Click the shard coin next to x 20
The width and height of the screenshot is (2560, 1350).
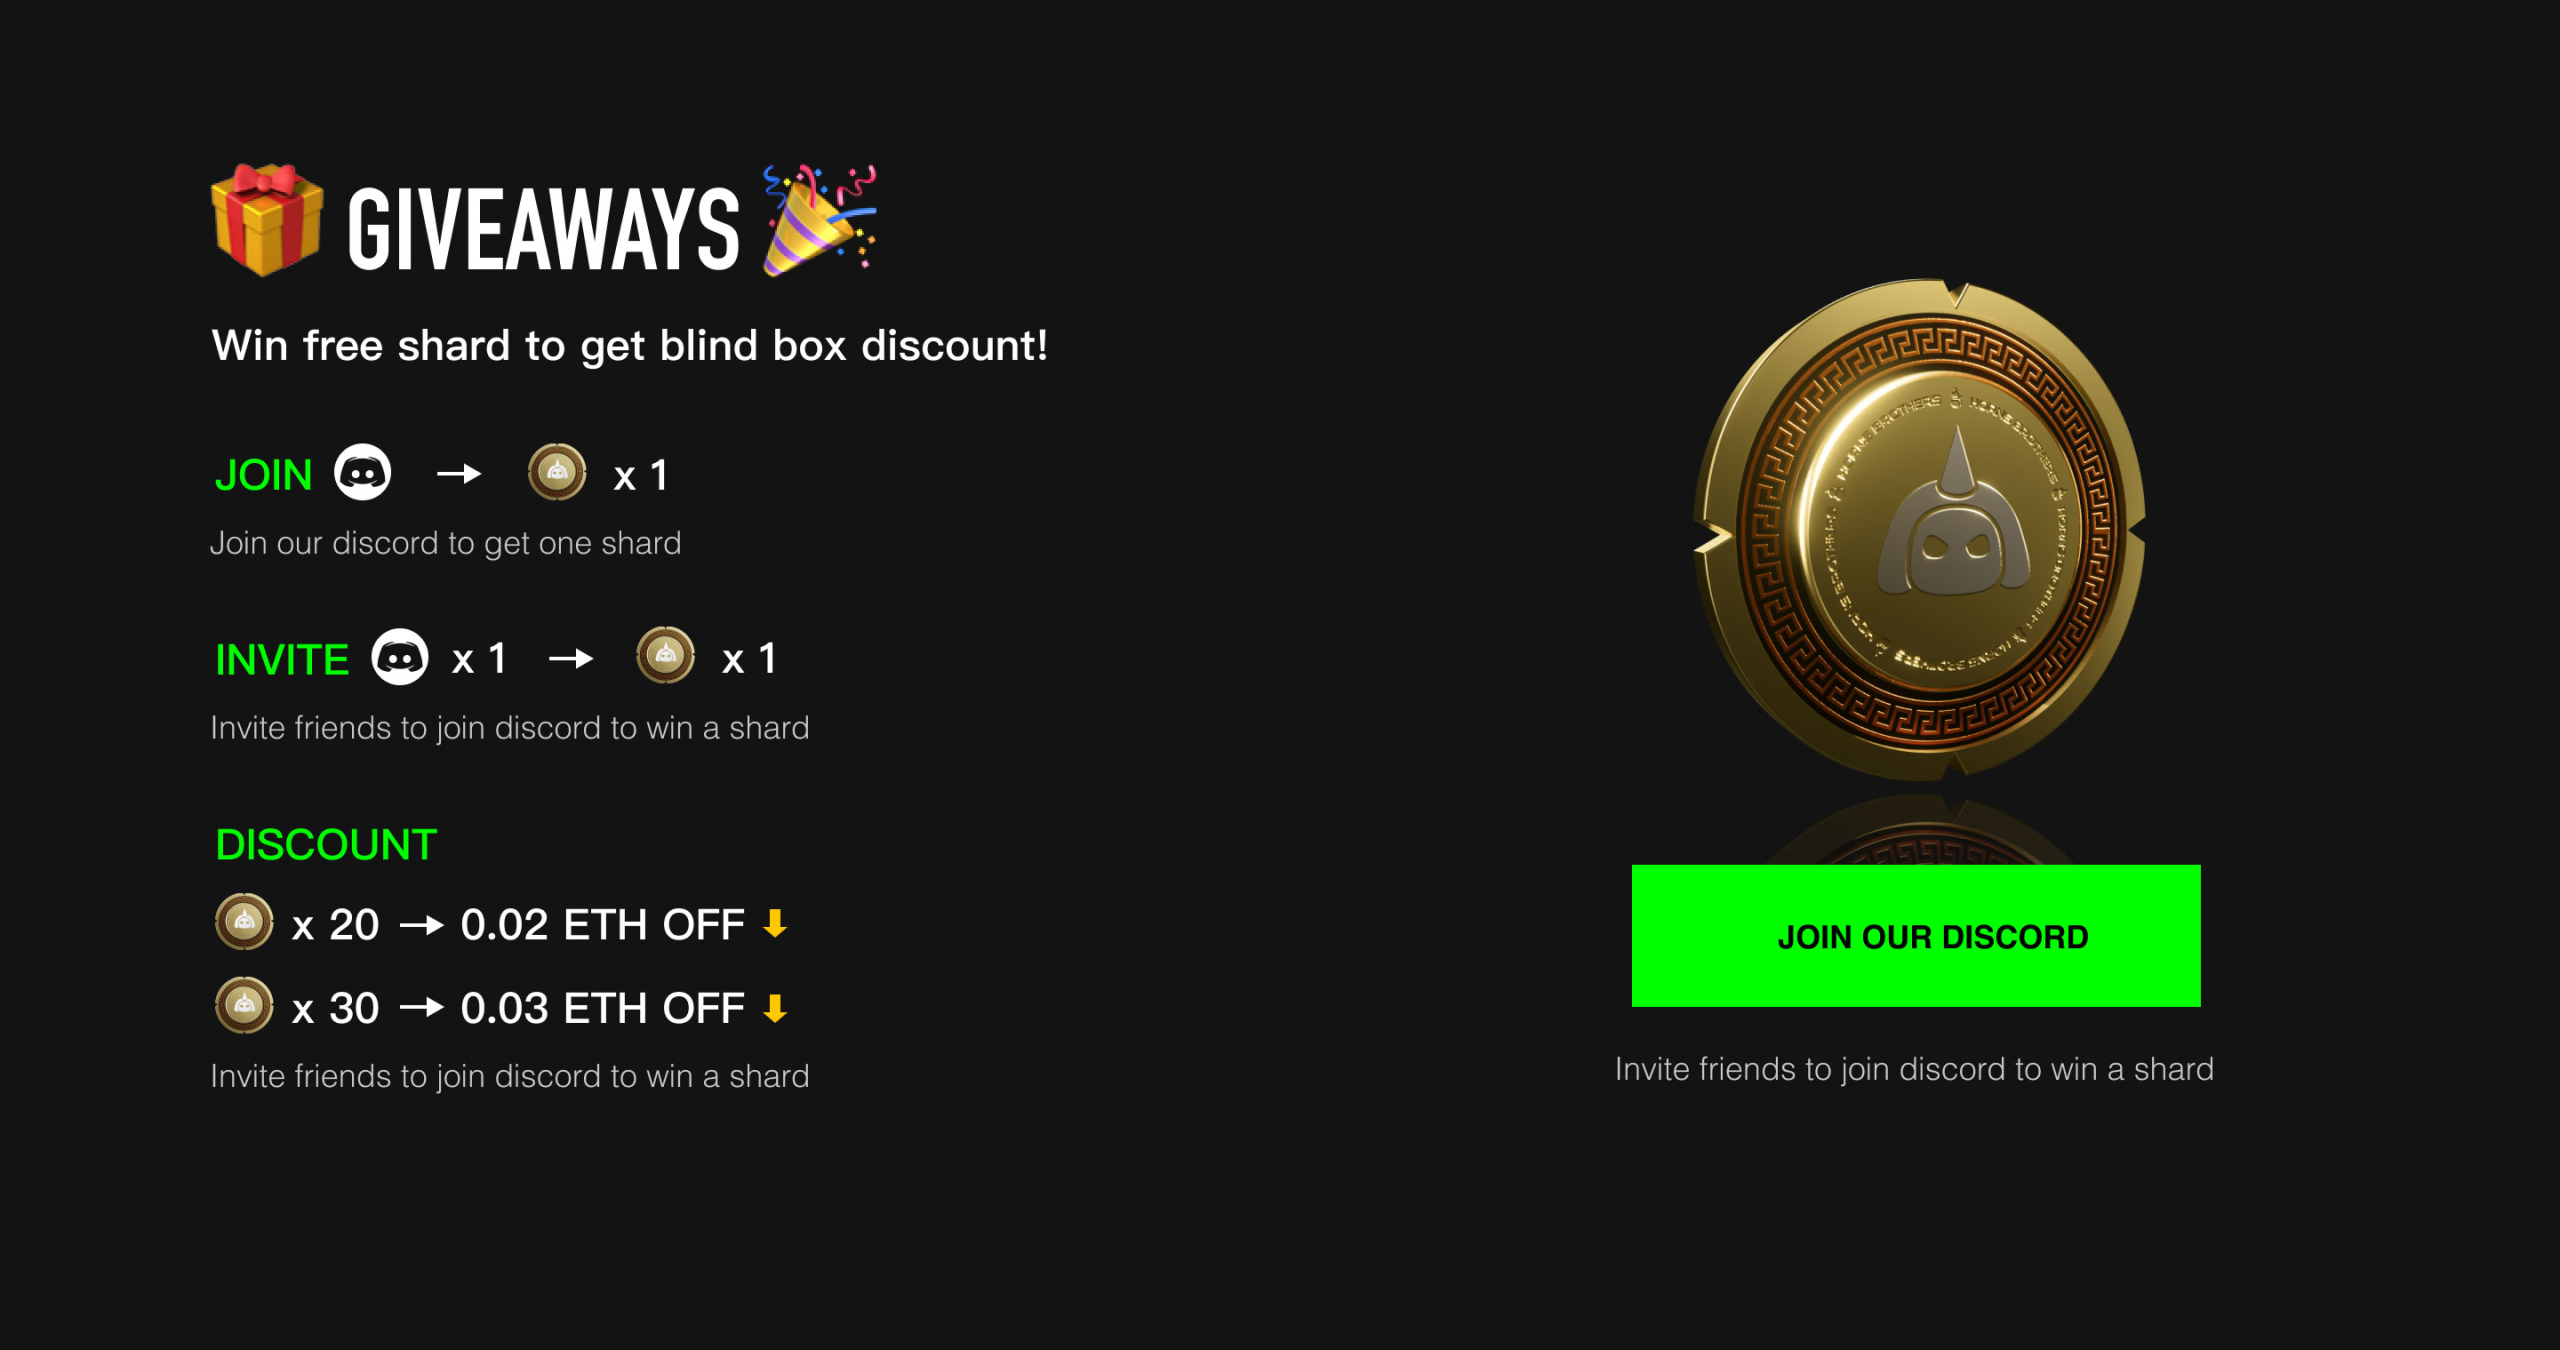tap(244, 922)
